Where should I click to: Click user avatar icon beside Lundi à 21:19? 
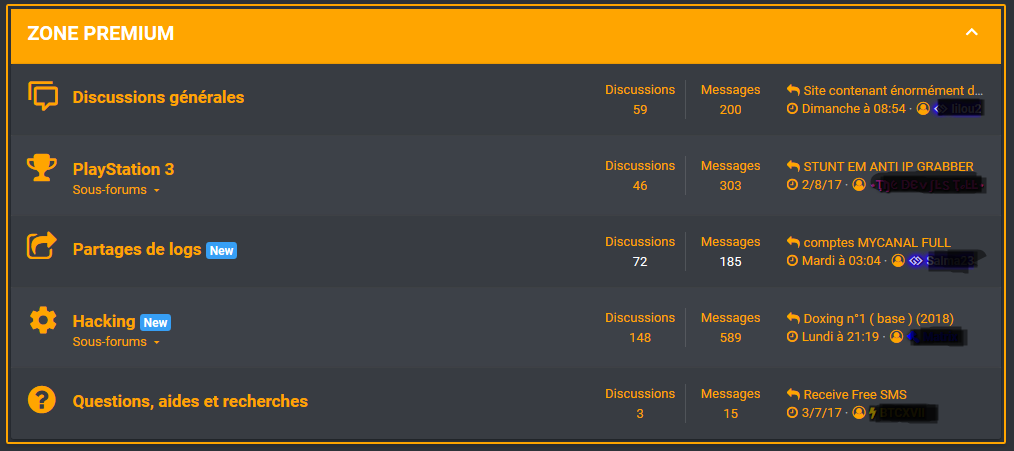[896, 337]
